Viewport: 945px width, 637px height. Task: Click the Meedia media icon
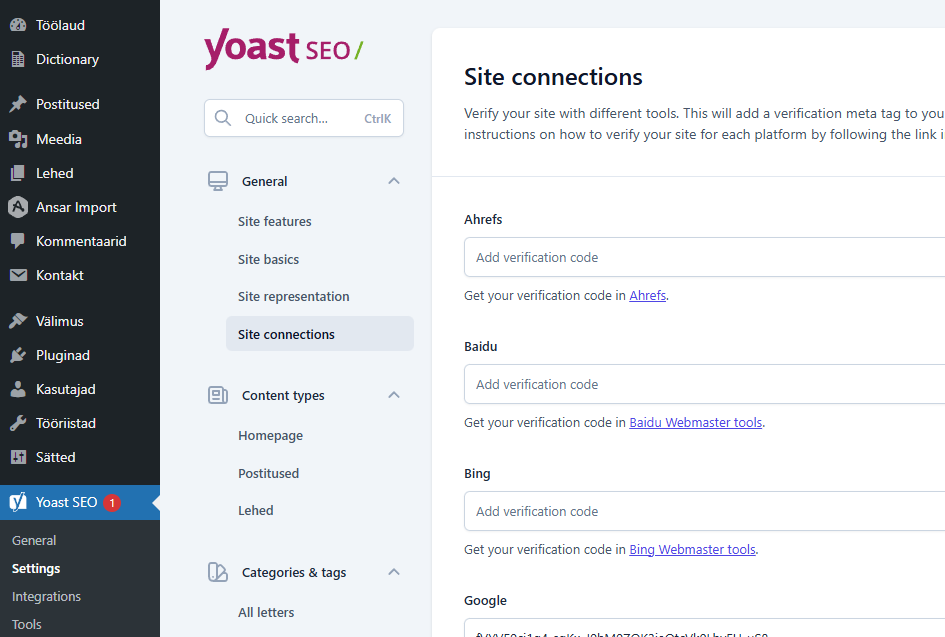[x=18, y=139]
